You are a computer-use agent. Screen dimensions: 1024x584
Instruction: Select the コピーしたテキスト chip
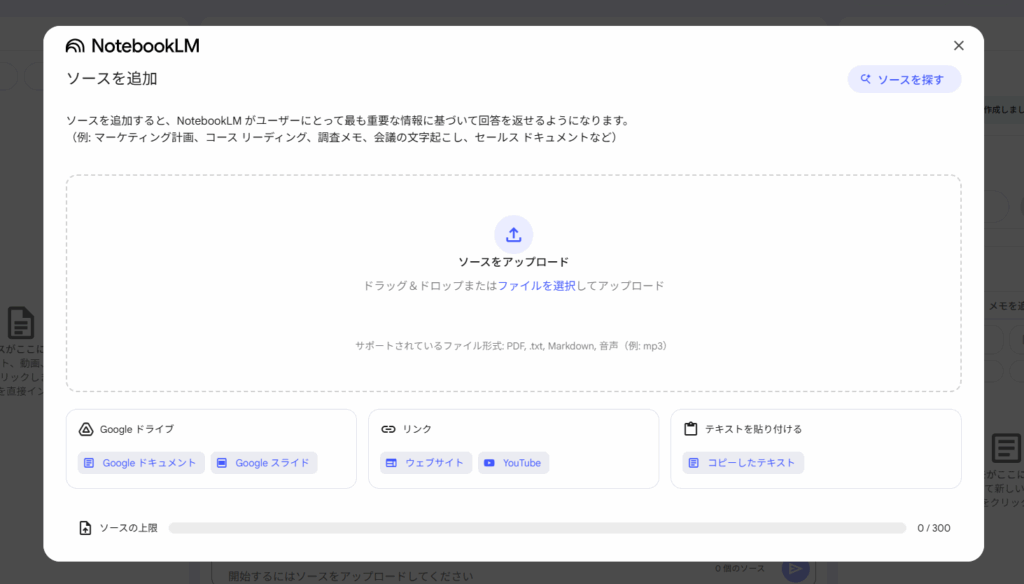743,462
